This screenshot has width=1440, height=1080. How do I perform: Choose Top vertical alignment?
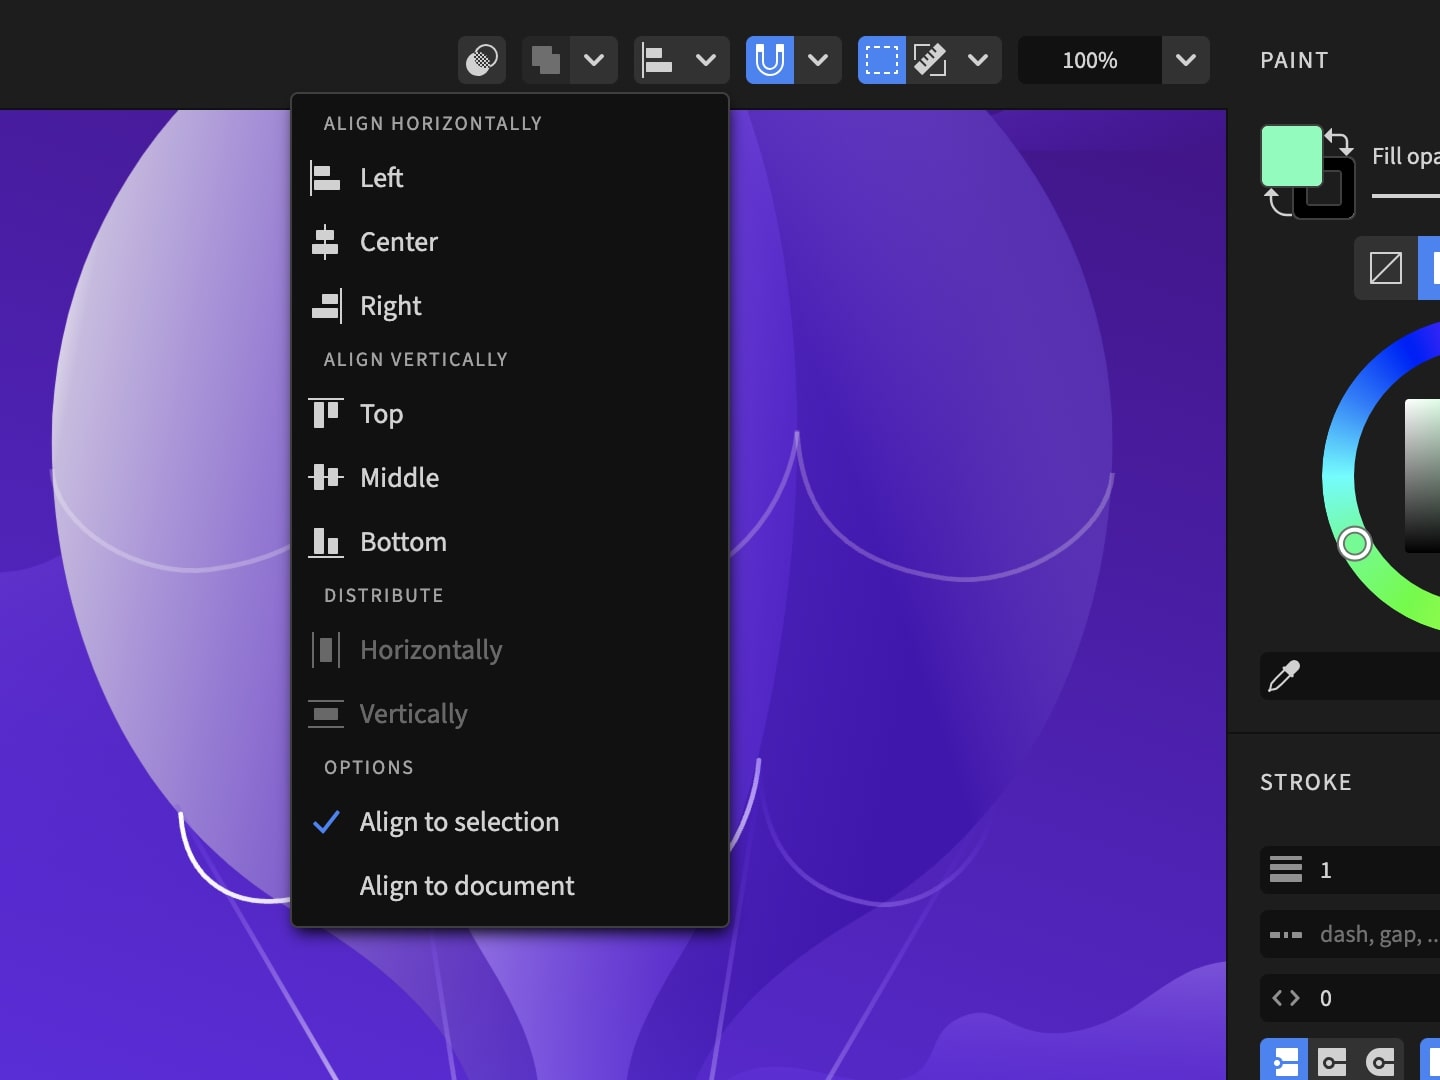(x=510, y=414)
